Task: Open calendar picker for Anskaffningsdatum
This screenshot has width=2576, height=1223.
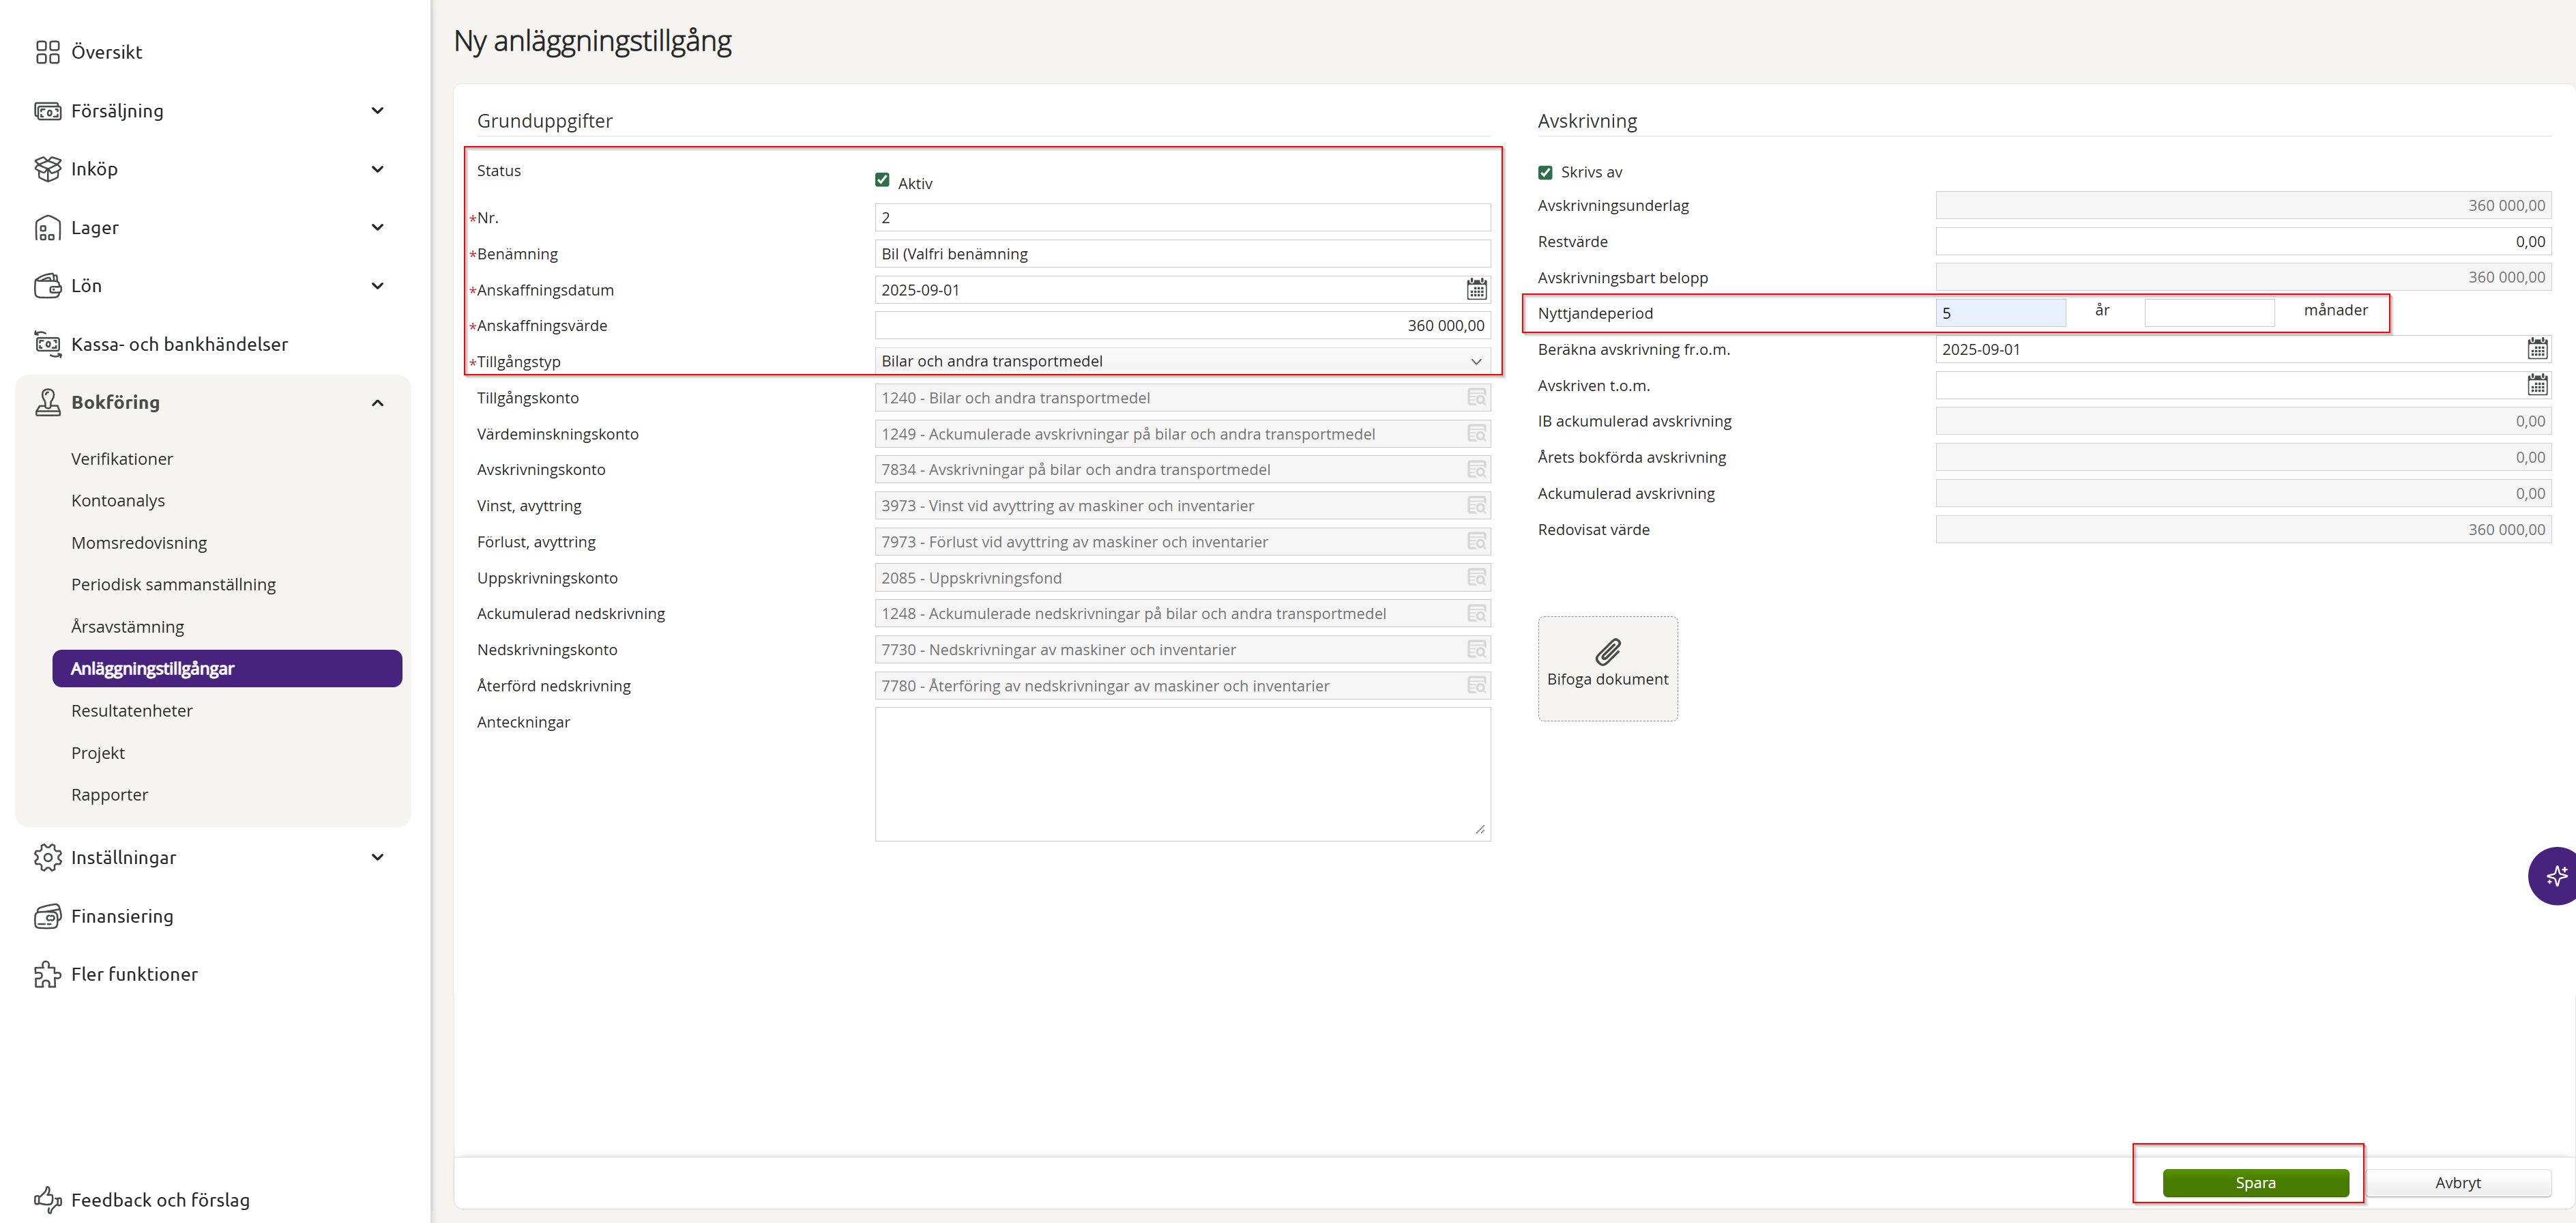Action: (1476, 290)
